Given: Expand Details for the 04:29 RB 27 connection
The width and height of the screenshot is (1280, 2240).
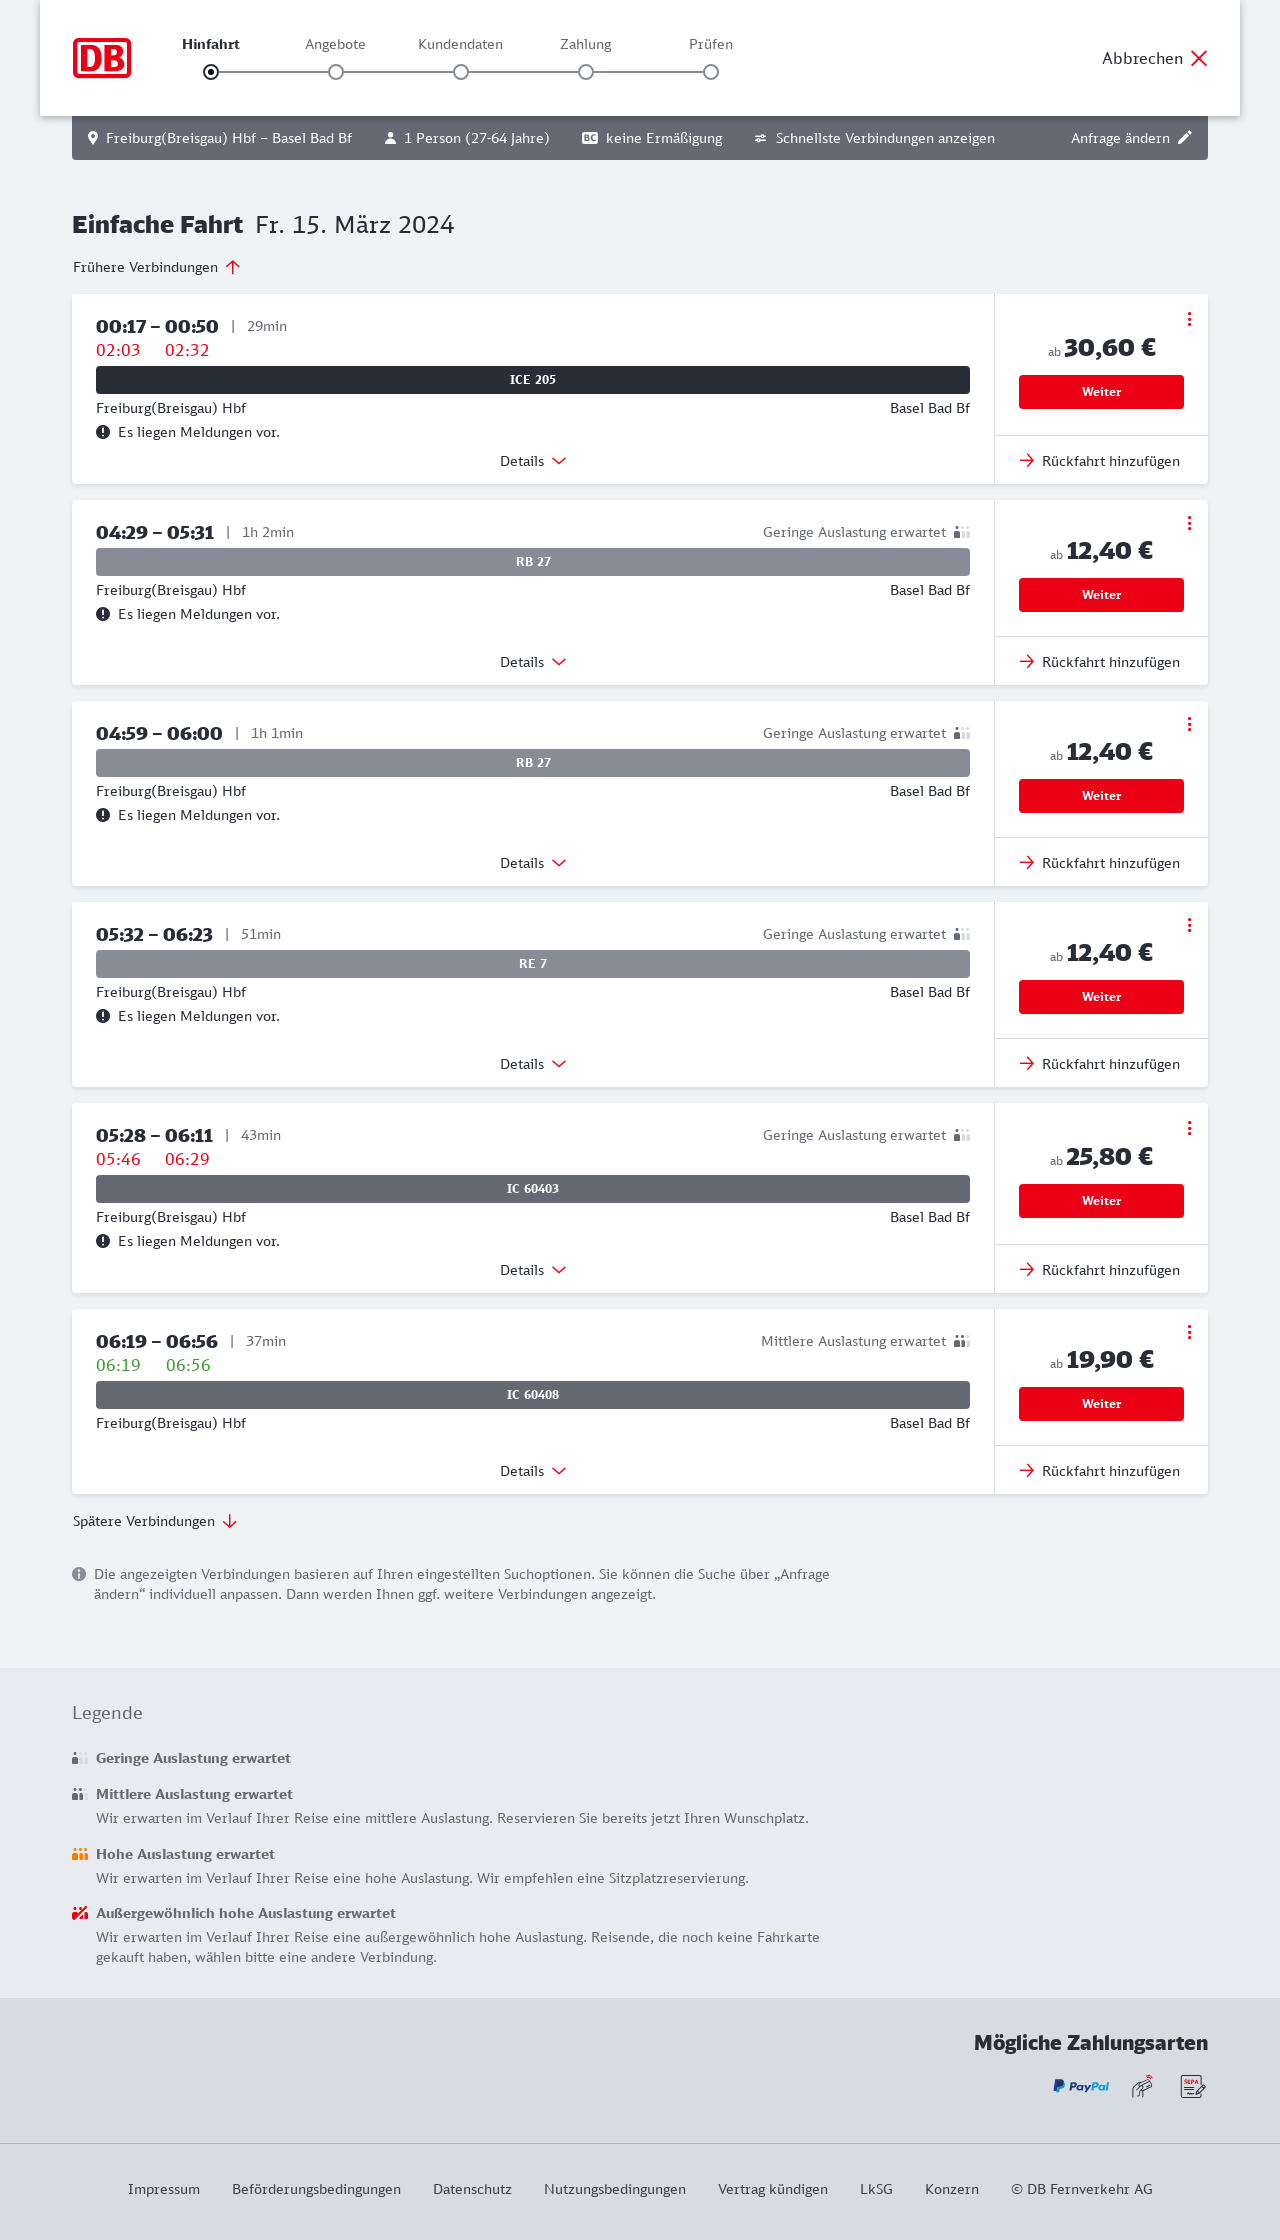Looking at the screenshot, I should pyautogui.click(x=533, y=662).
